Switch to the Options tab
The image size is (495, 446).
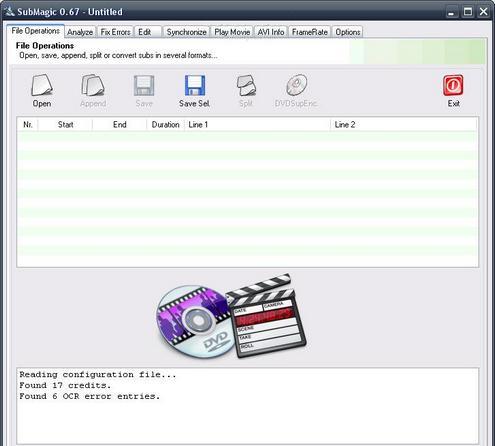click(x=348, y=32)
